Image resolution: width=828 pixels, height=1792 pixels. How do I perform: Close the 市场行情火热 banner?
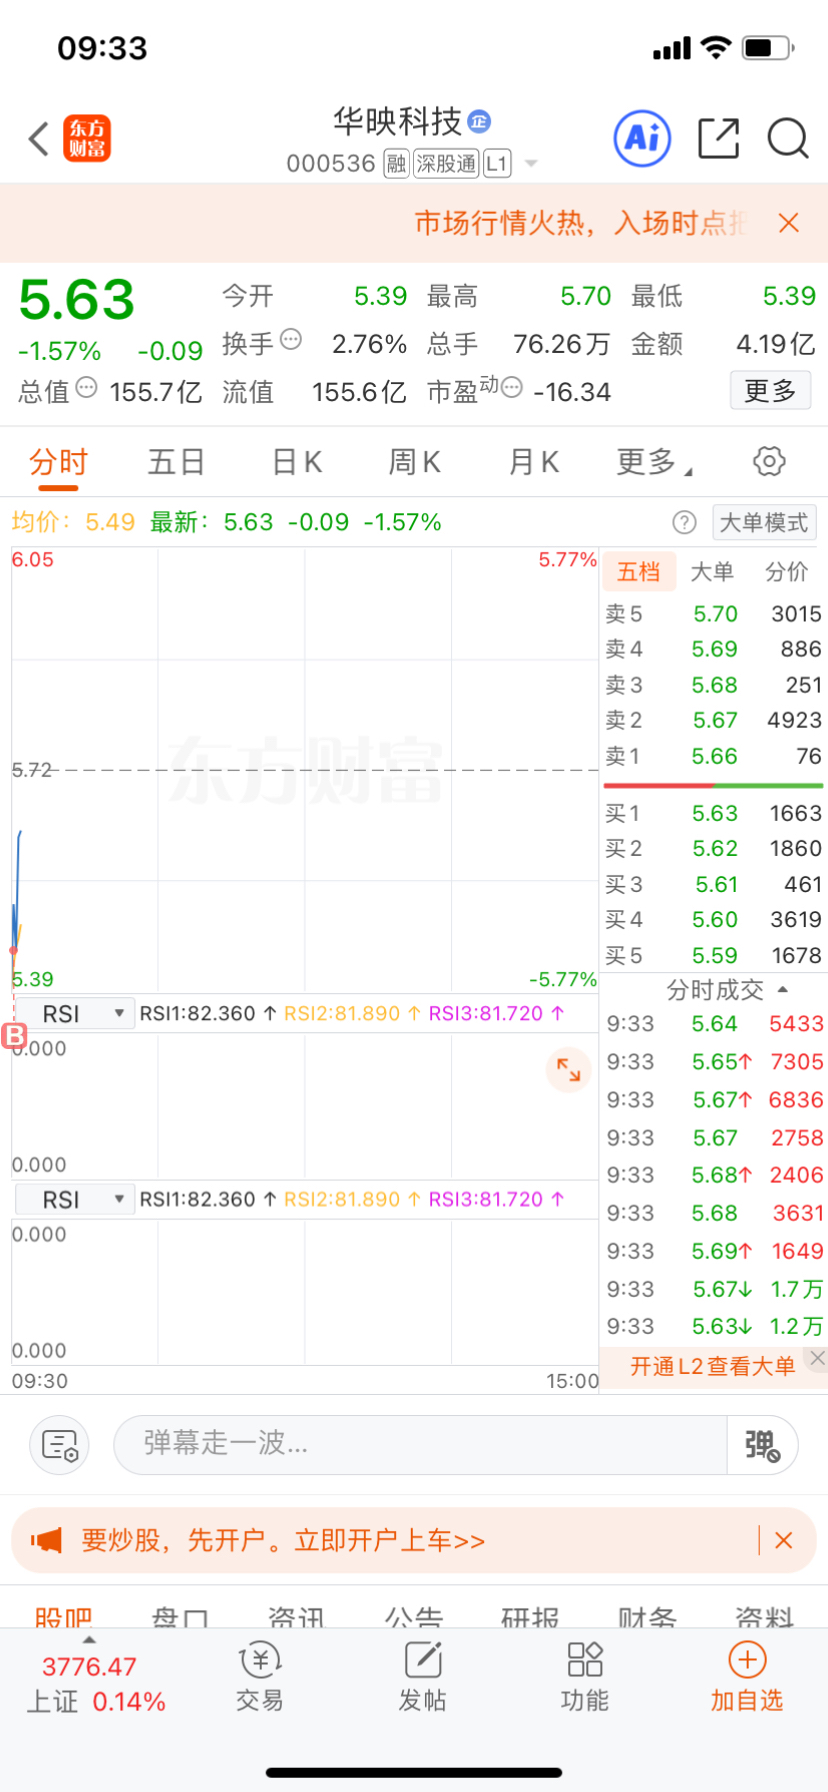click(x=788, y=223)
